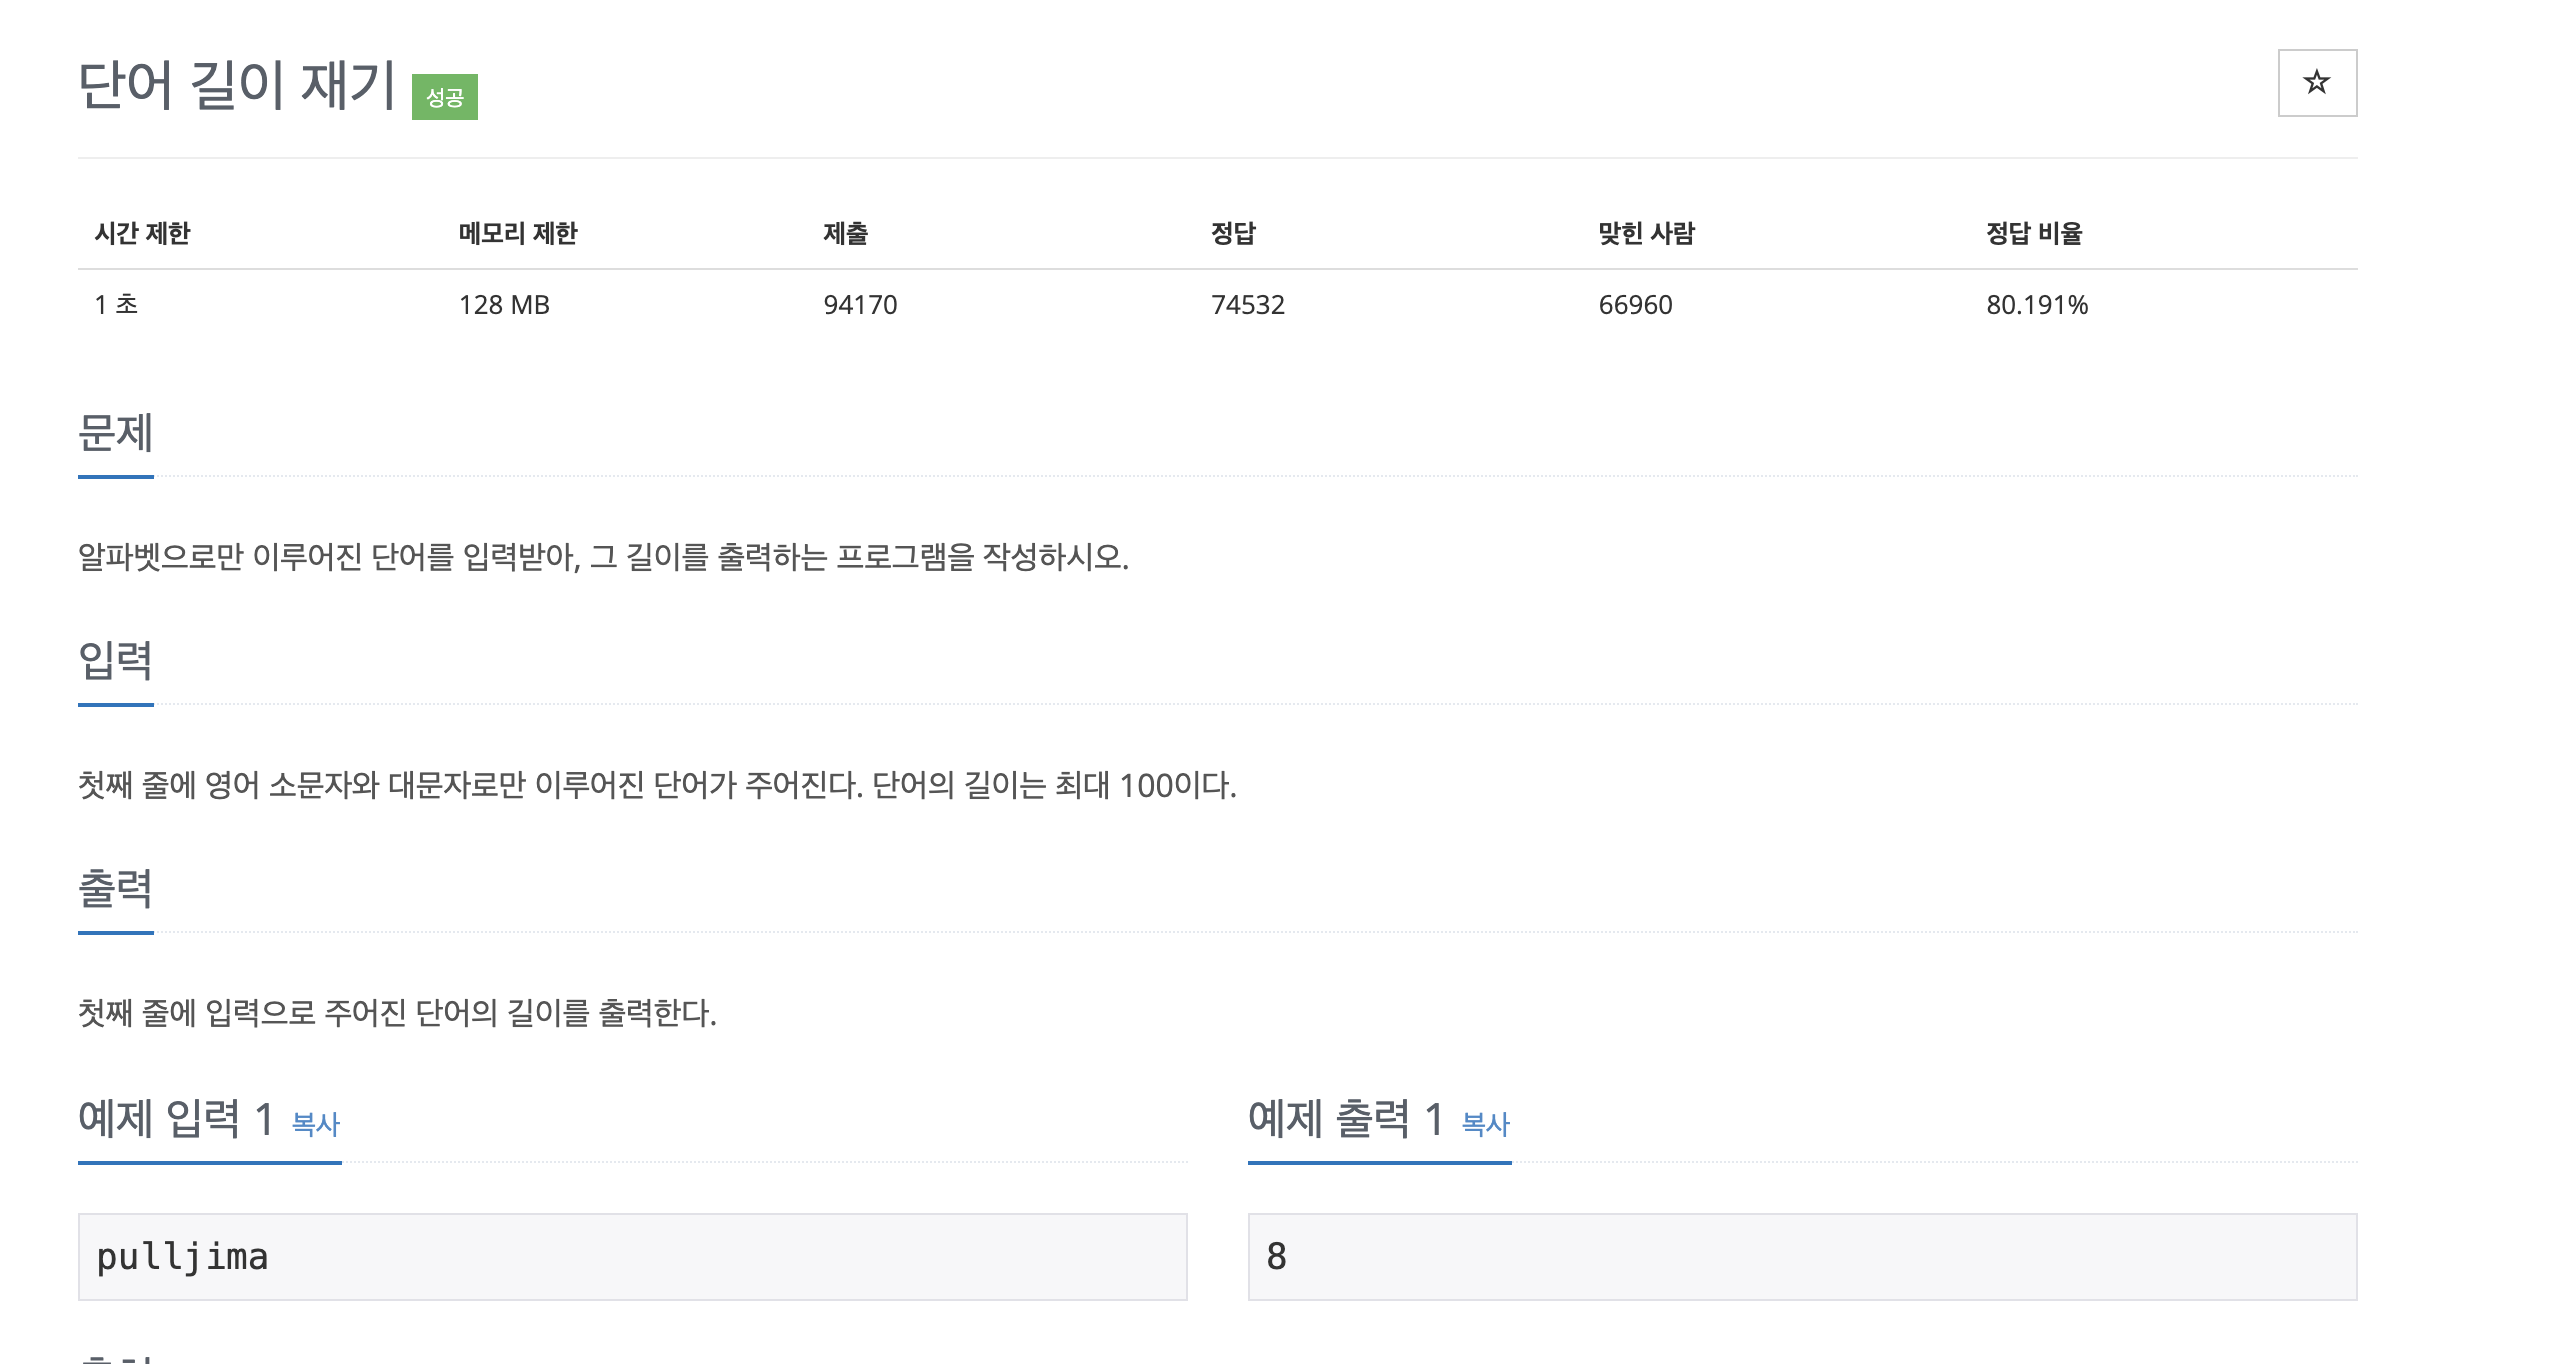Screen dimensions: 2570x1364
Task: Select the 출력 section heading
Action: click(x=116, y=889)
